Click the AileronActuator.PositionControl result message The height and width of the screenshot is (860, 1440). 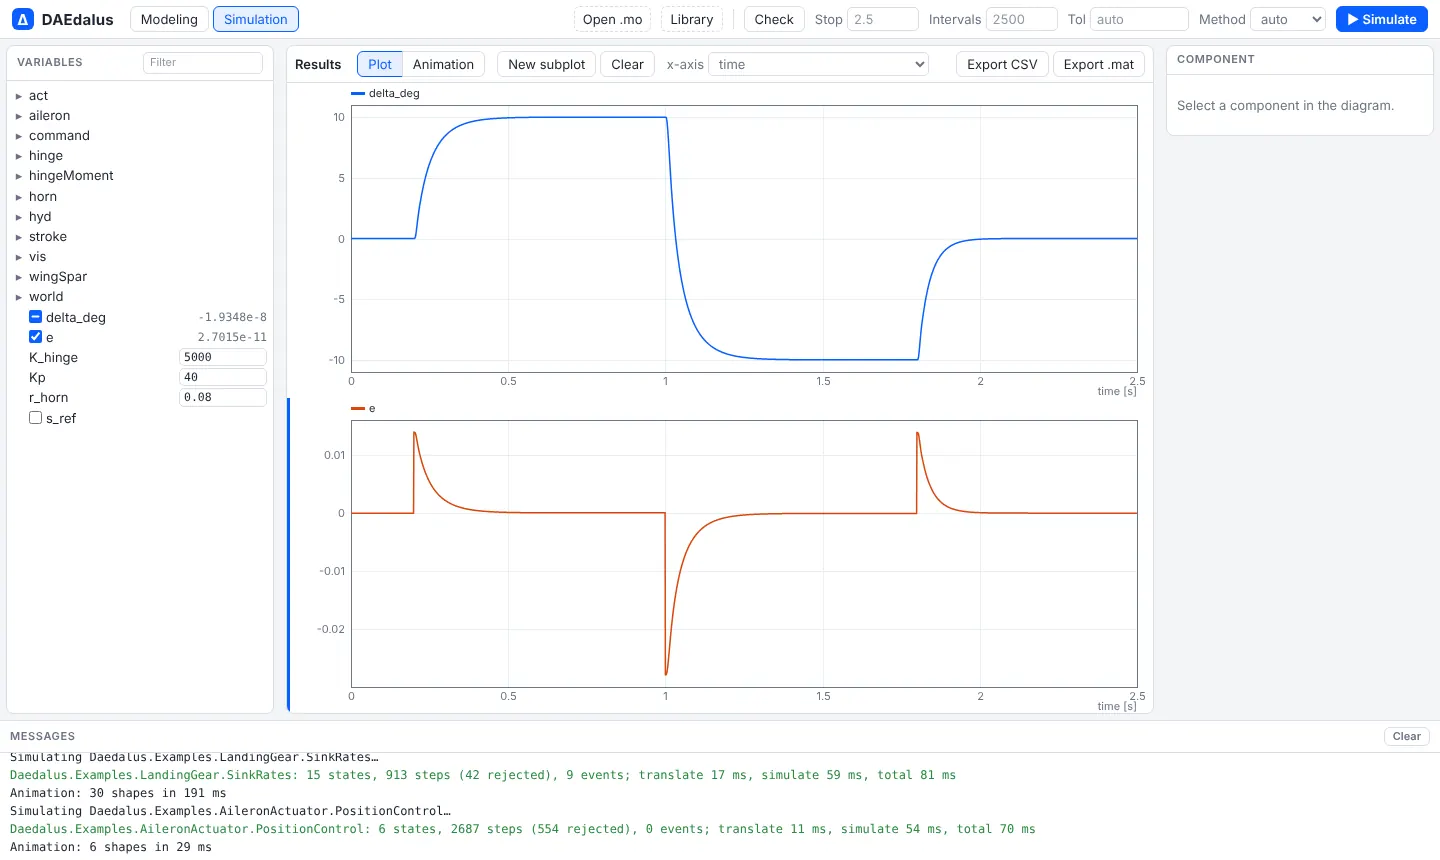point(523,829)
